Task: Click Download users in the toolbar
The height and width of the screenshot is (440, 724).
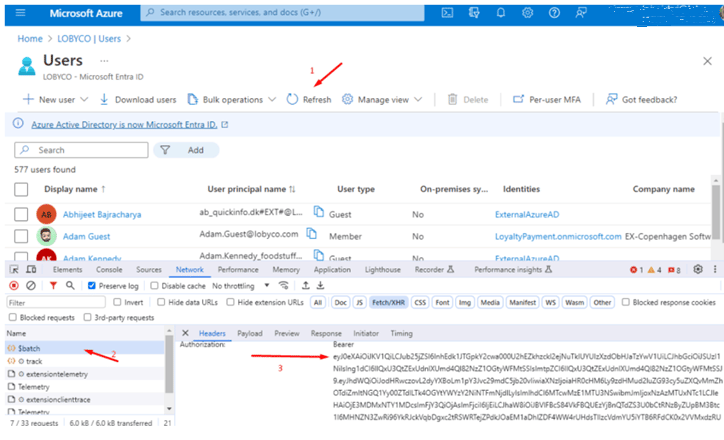Action: point(138,99)
